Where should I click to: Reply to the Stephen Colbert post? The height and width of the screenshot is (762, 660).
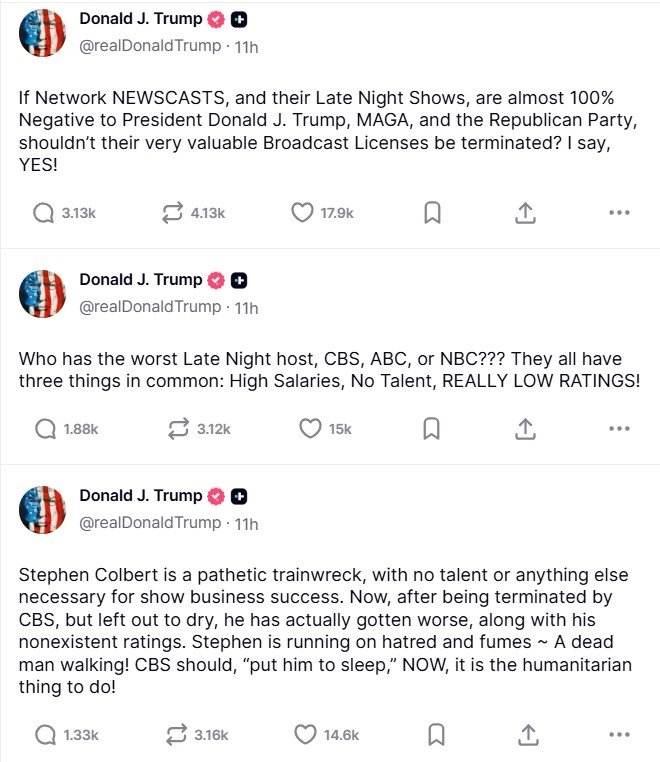44,735
